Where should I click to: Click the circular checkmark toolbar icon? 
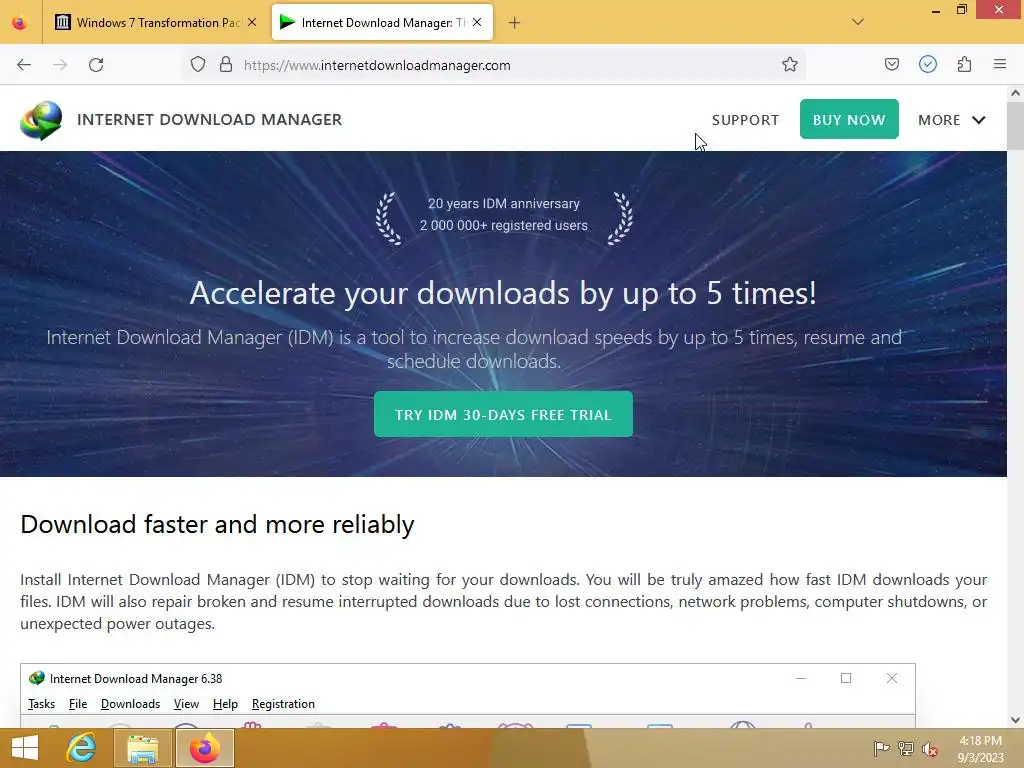[927, 64]
